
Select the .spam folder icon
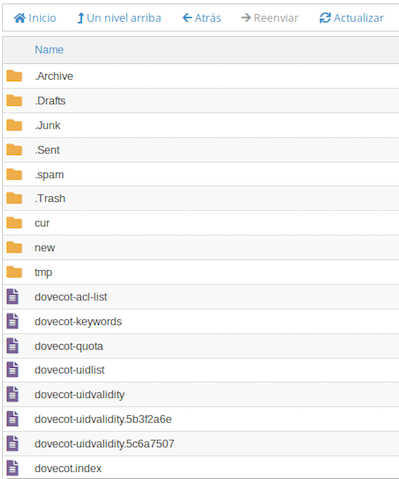point(14,174)
